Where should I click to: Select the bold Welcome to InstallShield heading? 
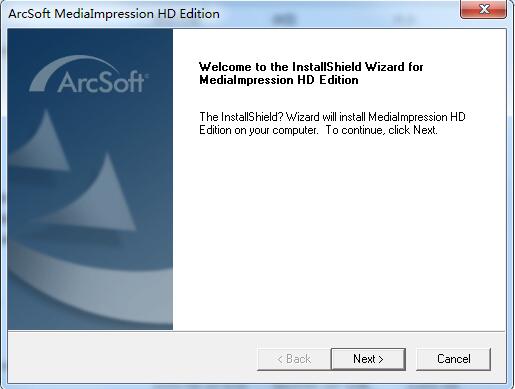tap(311, 67)
